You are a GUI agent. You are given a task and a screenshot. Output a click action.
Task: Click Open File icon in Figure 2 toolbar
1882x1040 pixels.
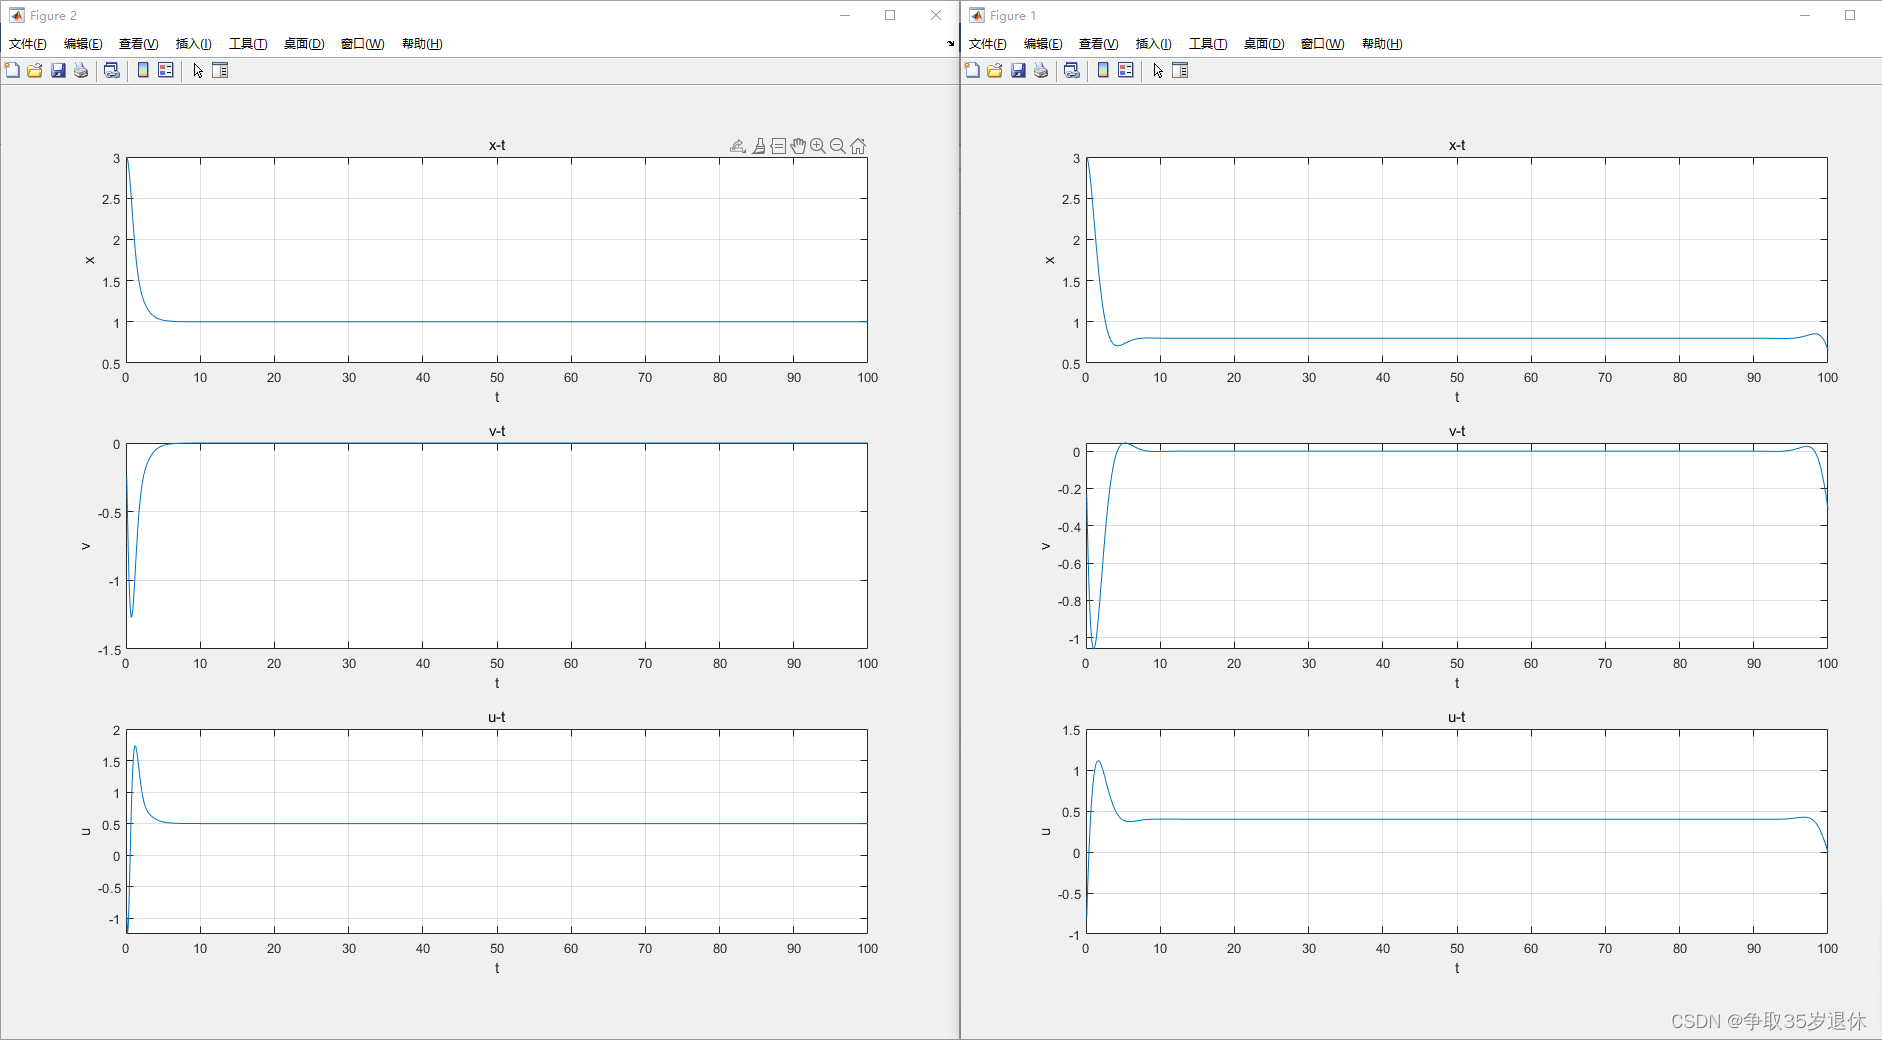pos(35,70)
